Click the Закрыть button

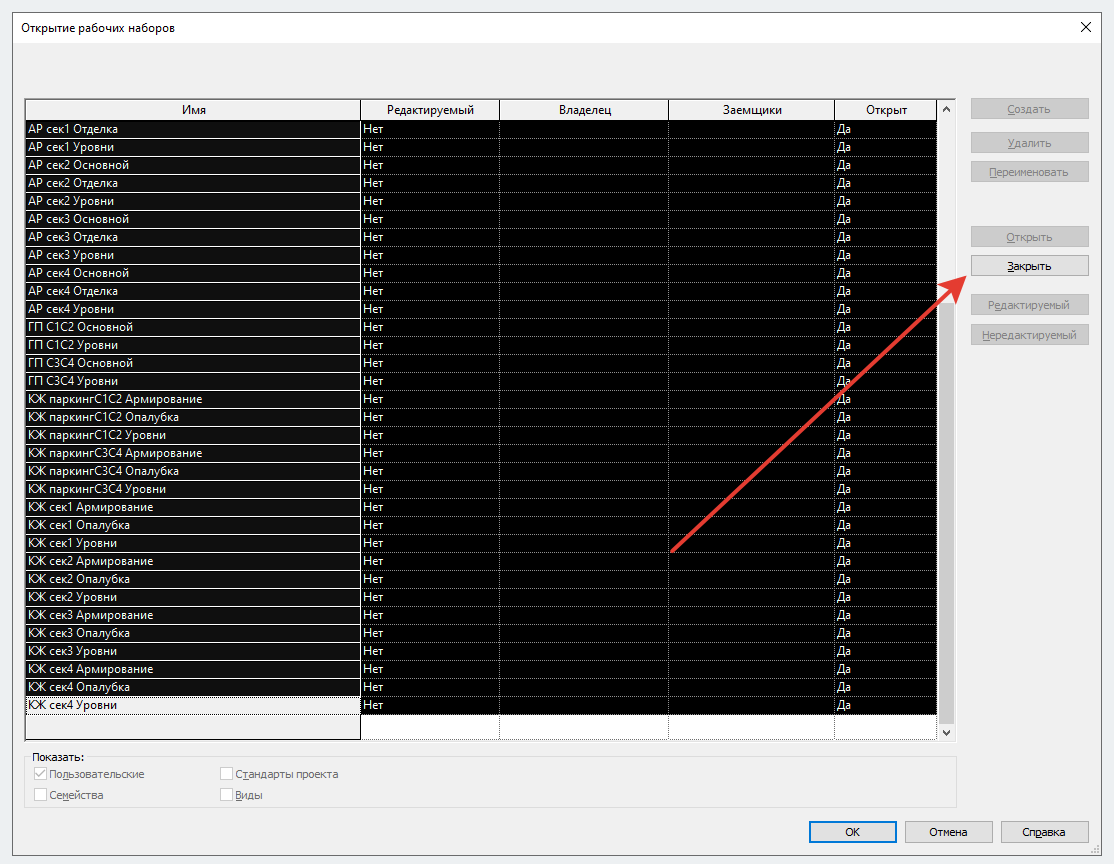[x=1029, y=266]
